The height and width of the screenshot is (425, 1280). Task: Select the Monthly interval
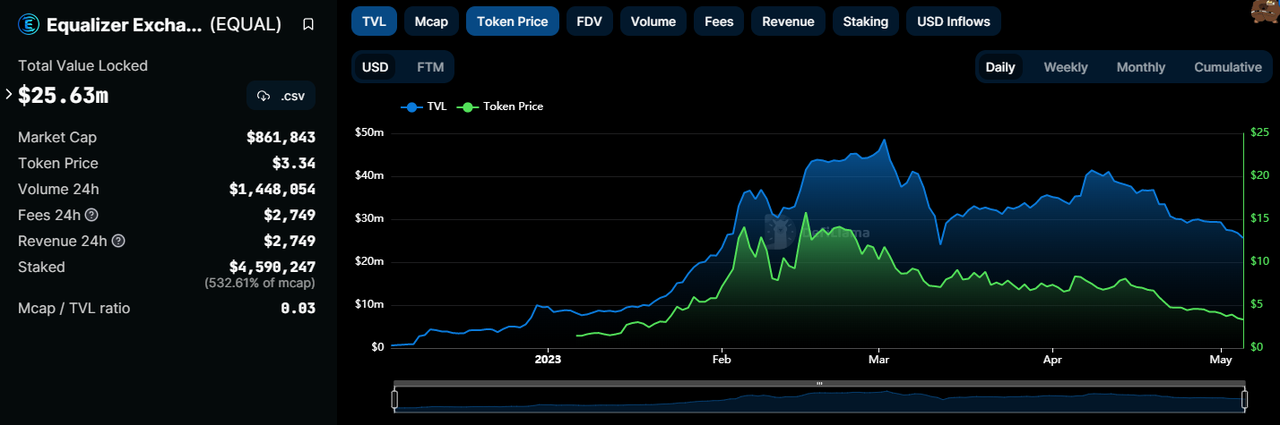(1141, 67)
